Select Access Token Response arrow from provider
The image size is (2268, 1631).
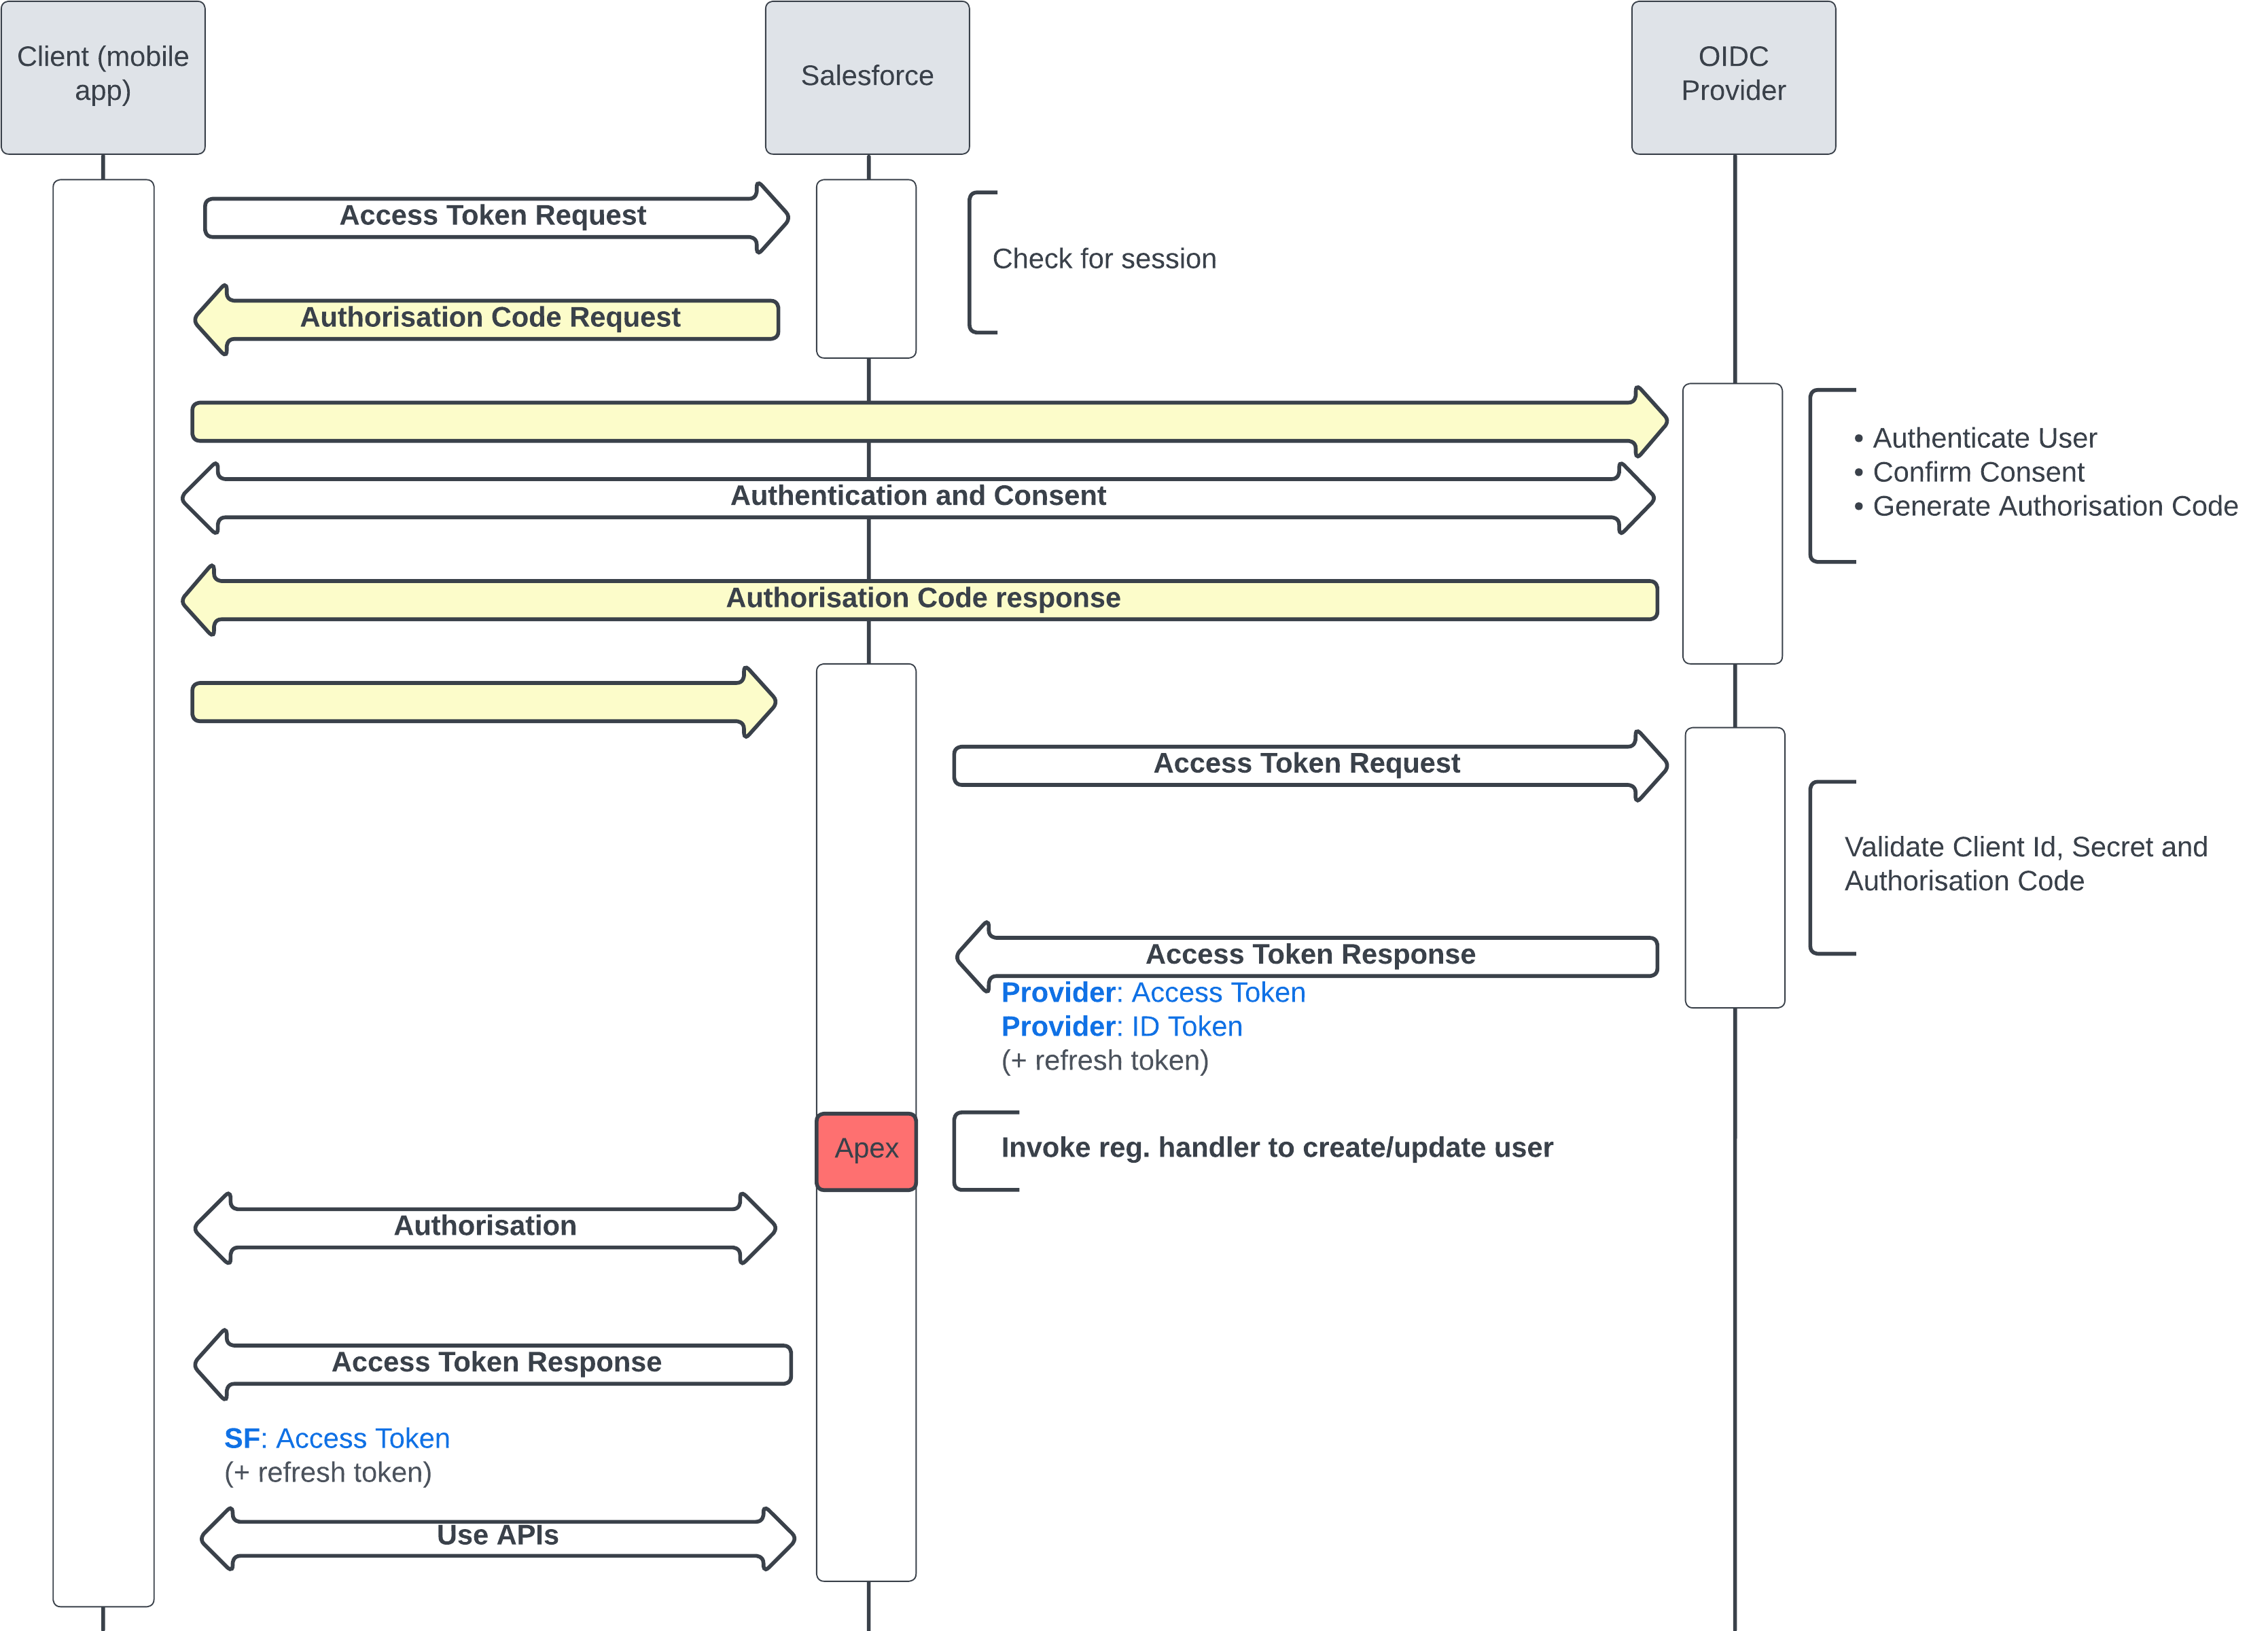(1309, 956)
